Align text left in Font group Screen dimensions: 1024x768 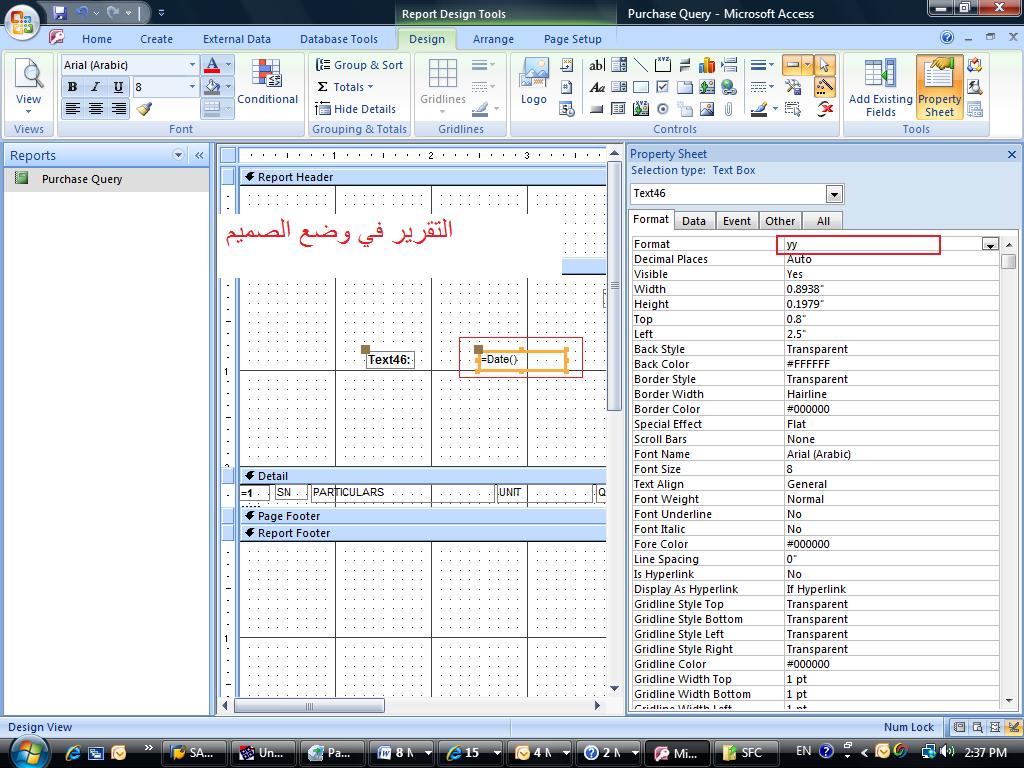[x=72, y=108]
